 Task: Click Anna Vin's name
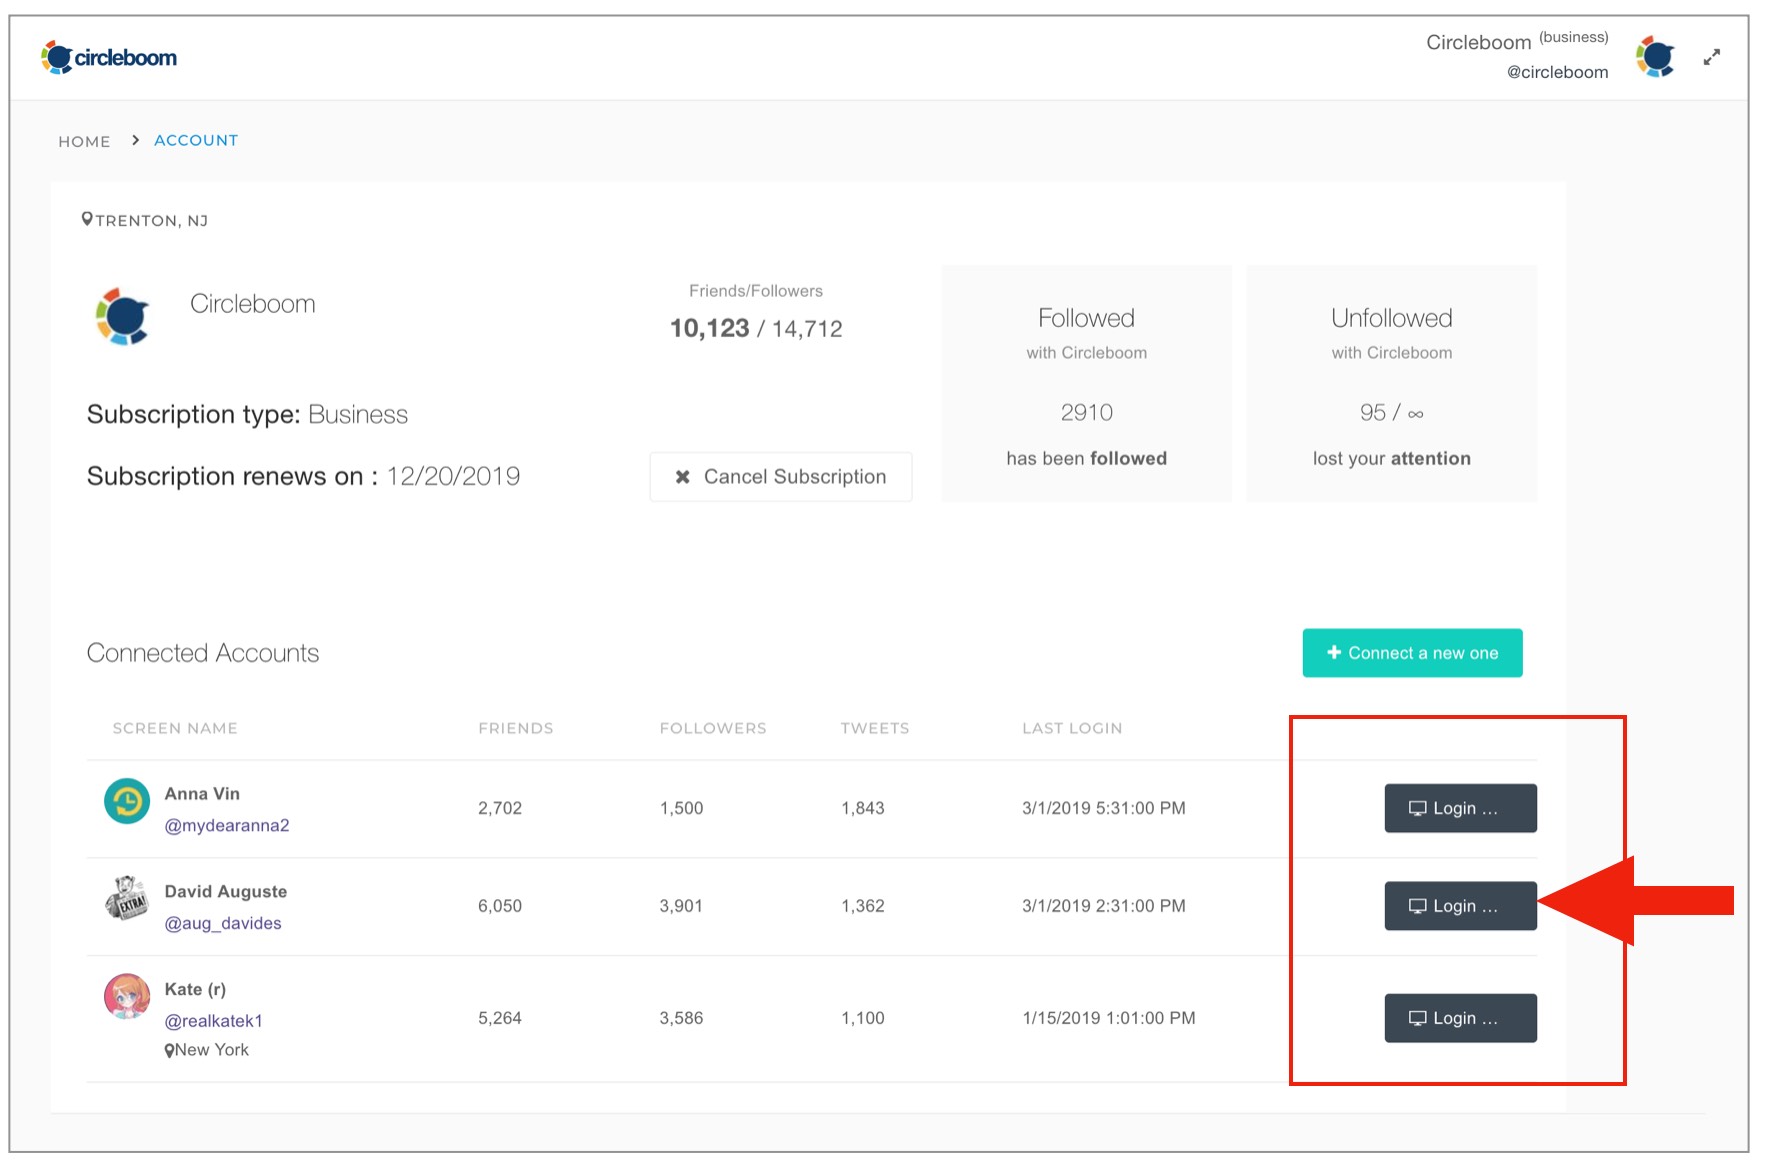coord(202,794)
